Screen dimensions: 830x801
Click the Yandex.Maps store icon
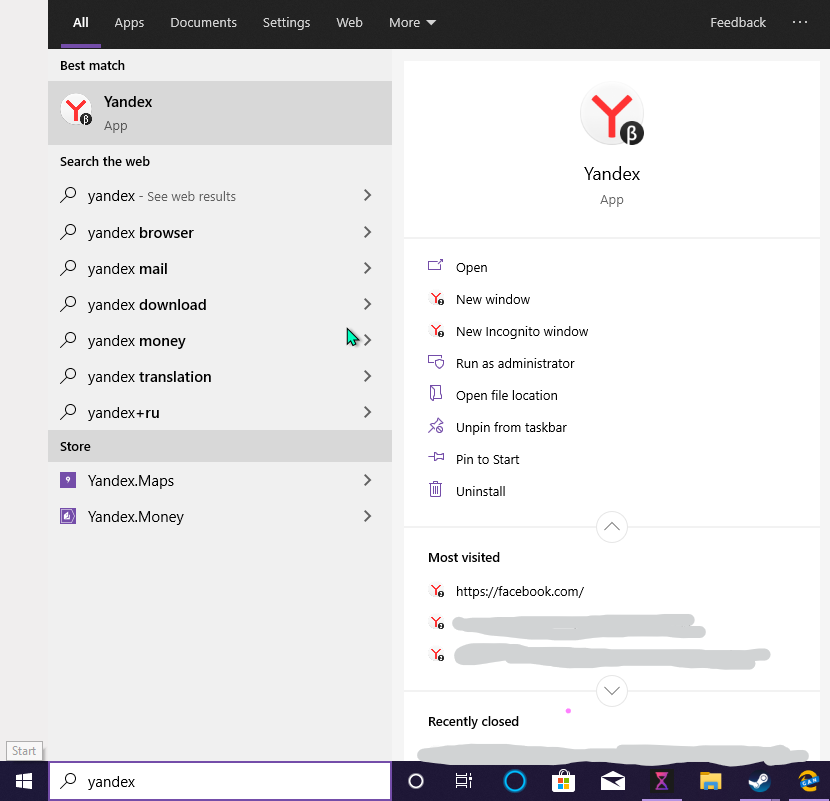pyautogui.click(x=68, y=480)
